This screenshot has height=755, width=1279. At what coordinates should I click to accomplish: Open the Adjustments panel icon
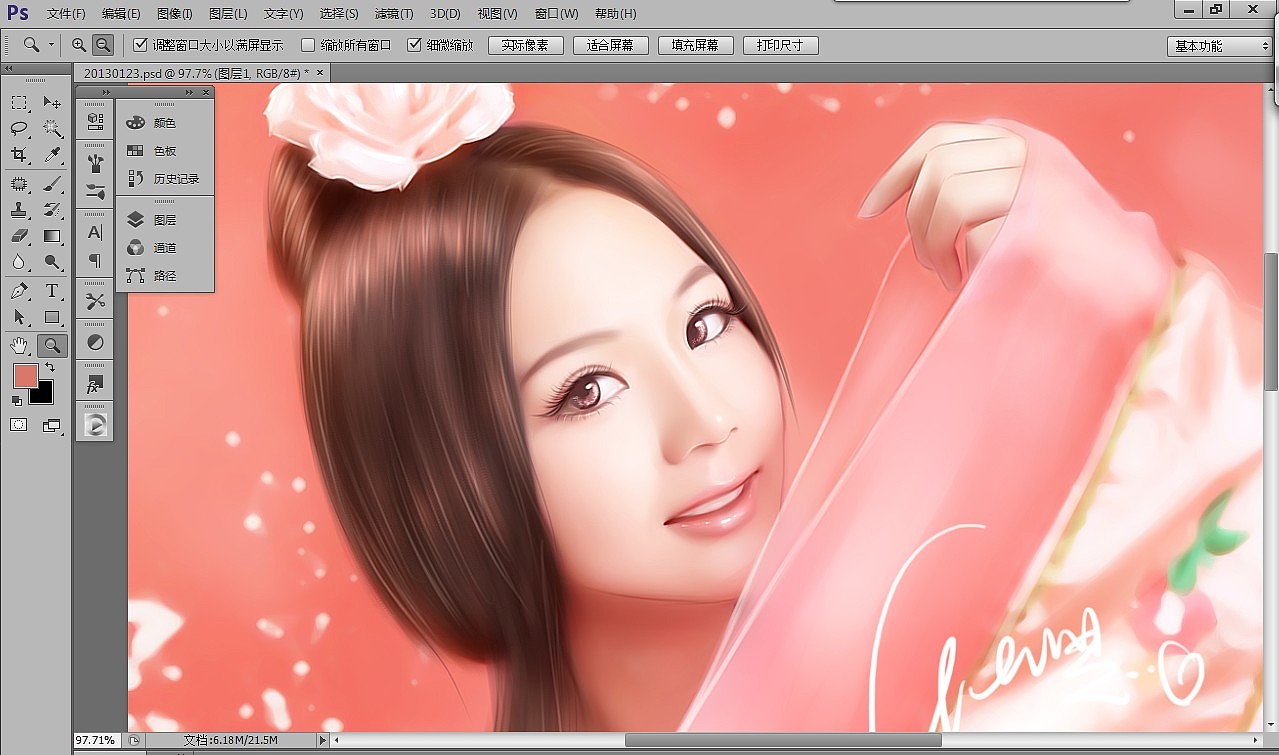pyautogui.click(x=95, y=343)
